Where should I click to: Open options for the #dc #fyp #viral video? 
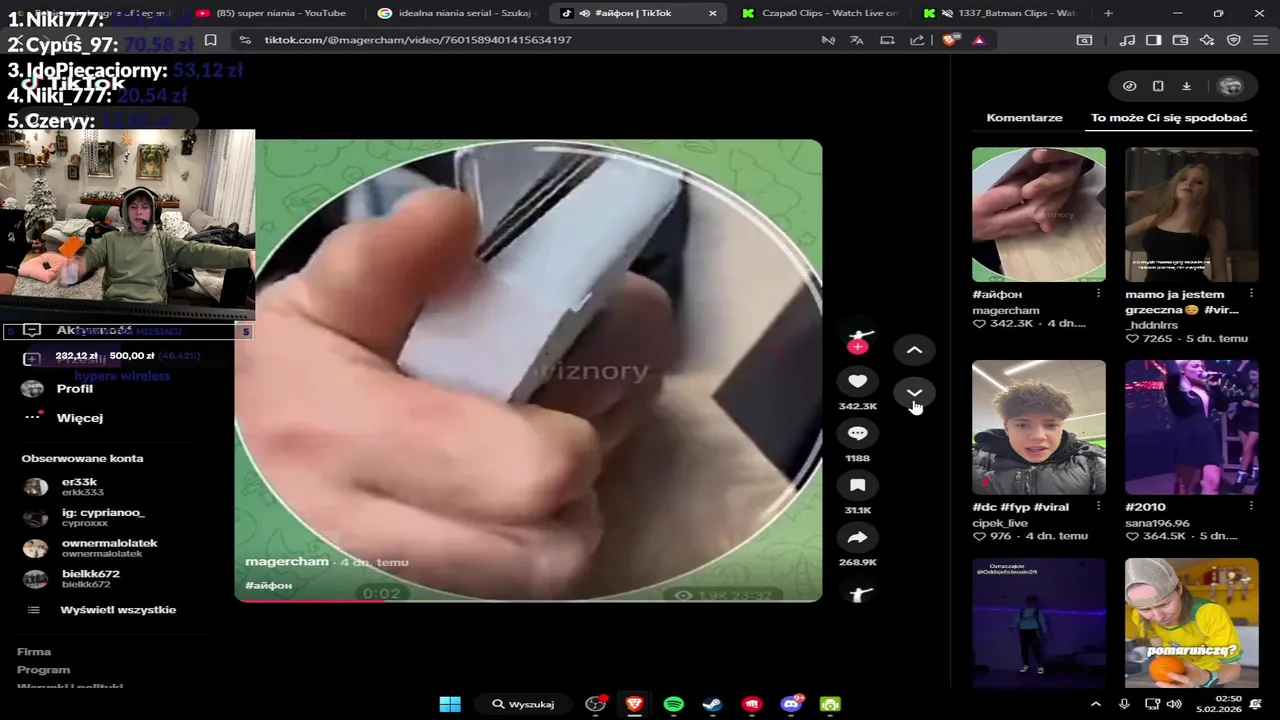click(1098, 507)
